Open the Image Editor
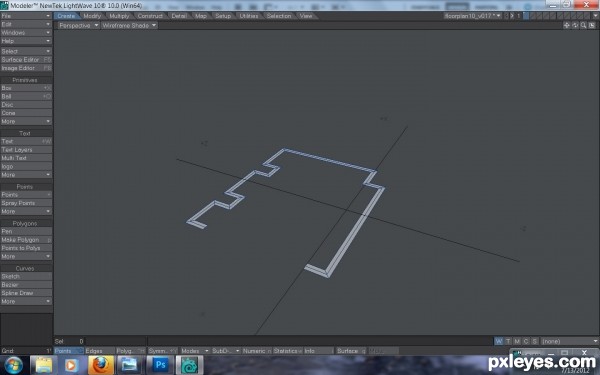This screenshot has width=600, height=375. tap(26, 68)
